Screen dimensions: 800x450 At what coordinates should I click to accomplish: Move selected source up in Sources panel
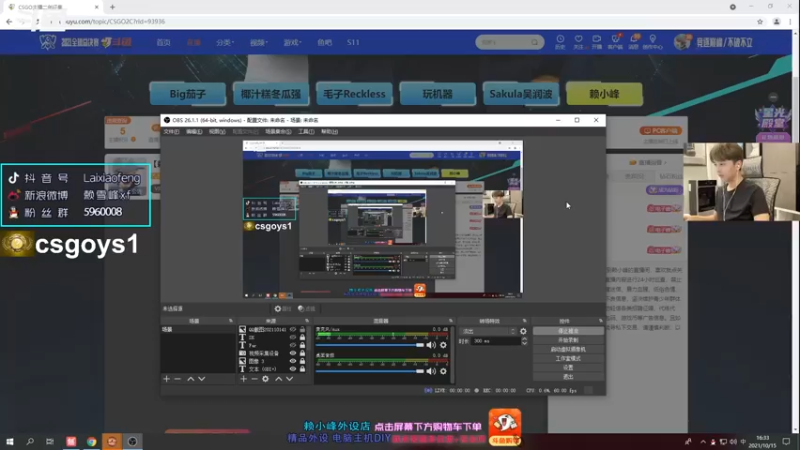(279, 379)
